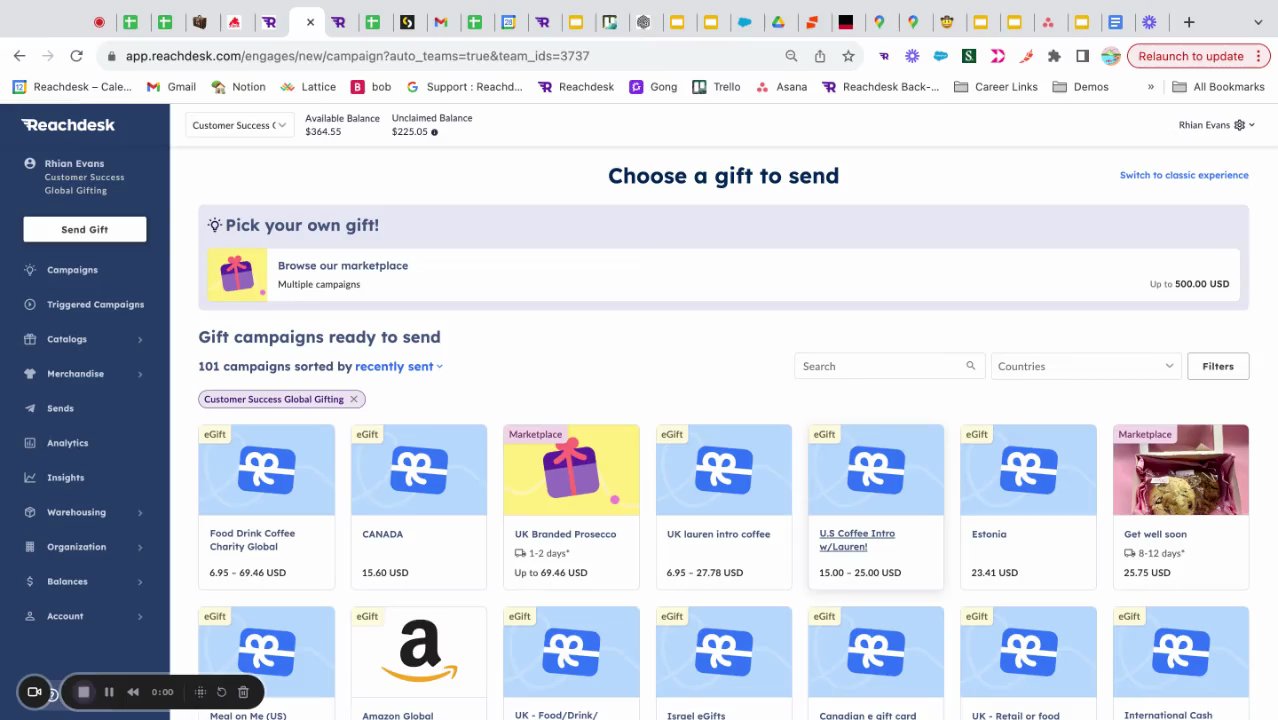This screenshot has height=720, width=1278.
Task: Open the Career Links bookmark folder
Action: point(995,87)
